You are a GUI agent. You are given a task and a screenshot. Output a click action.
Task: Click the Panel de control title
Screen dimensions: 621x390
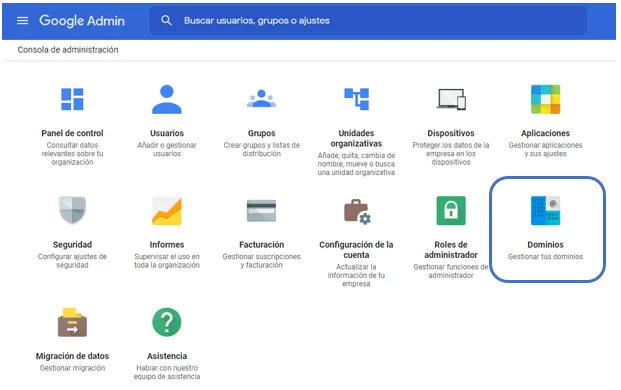(72, 133)
